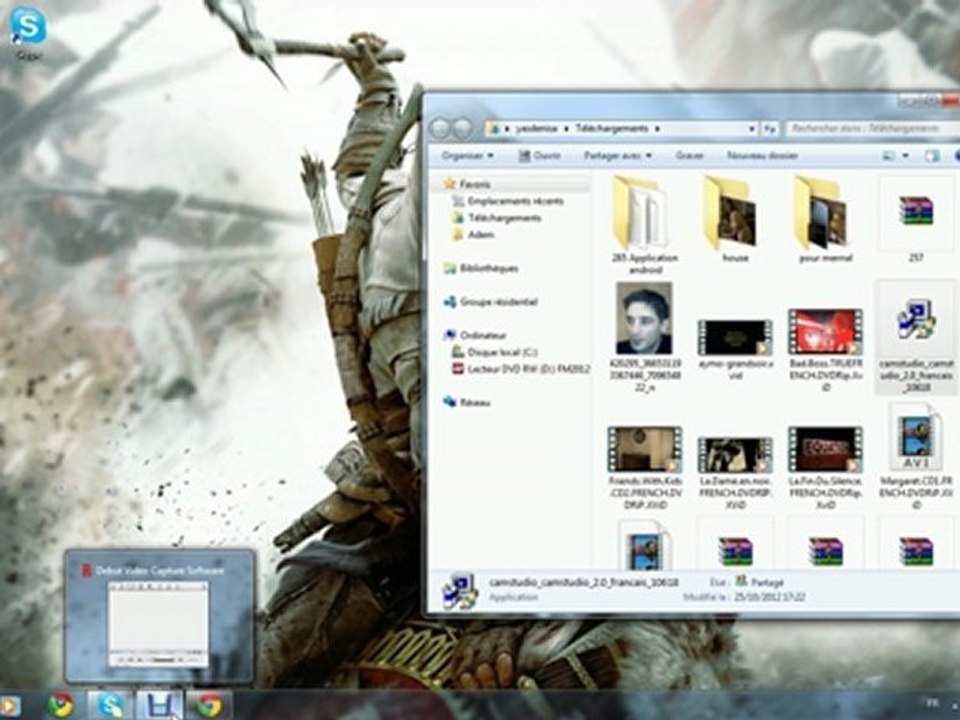
Task: Go back in Explorer navigation
Action: (440, 129)
